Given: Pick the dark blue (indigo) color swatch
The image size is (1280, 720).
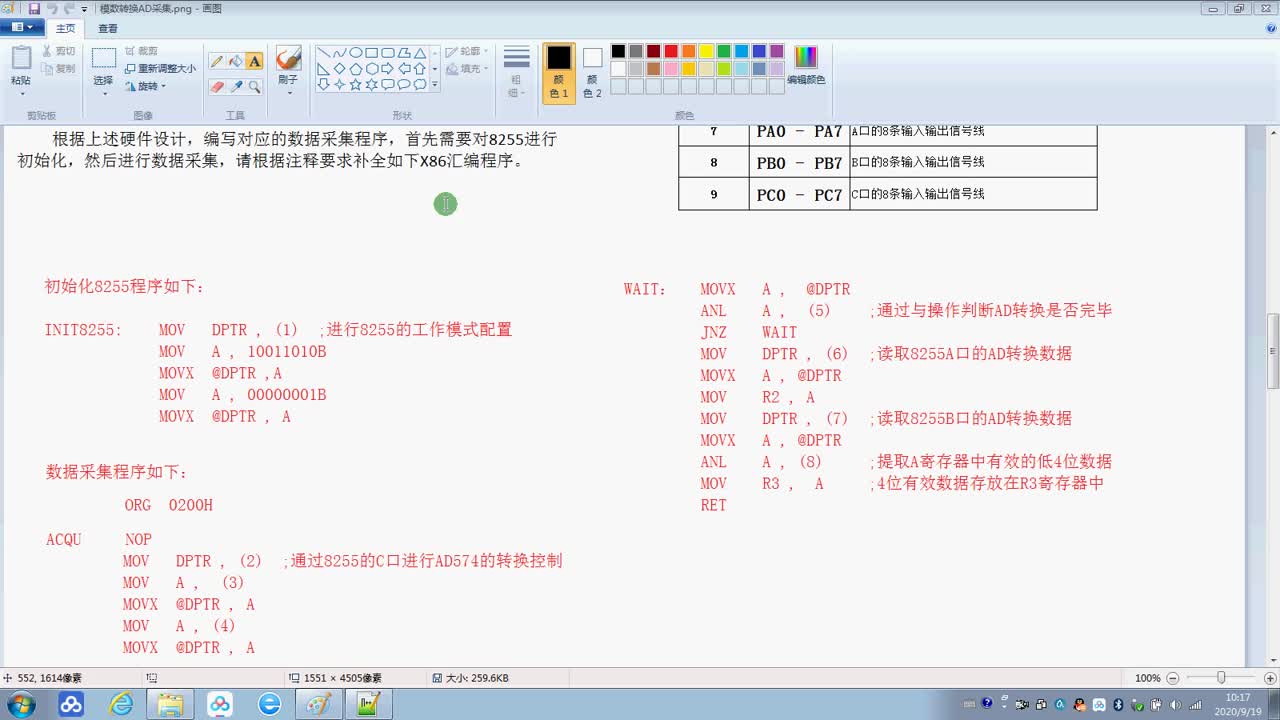Looking at the screenshot, I should (759, 51).
